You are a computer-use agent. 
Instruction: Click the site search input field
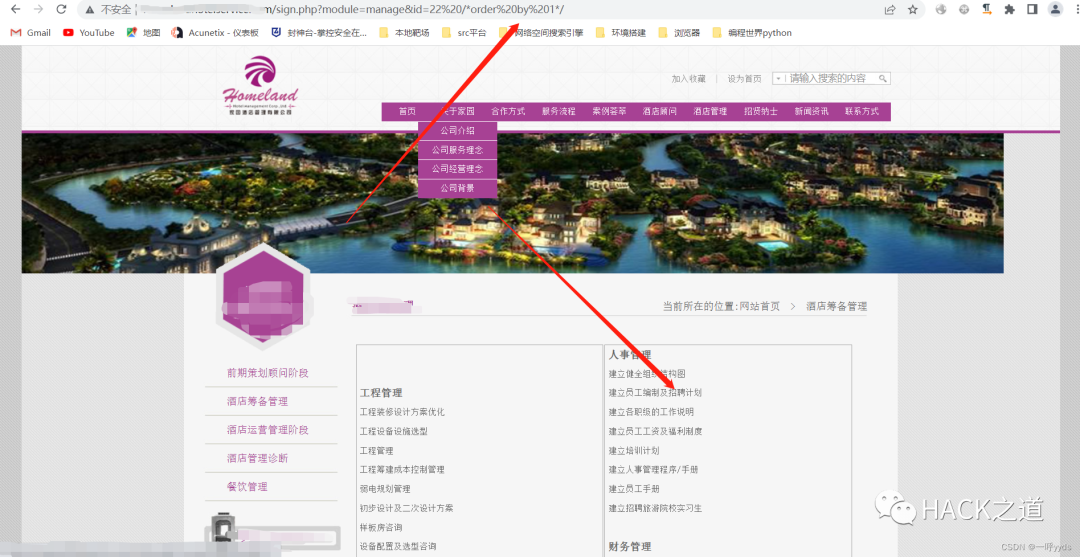click(830, 78)
